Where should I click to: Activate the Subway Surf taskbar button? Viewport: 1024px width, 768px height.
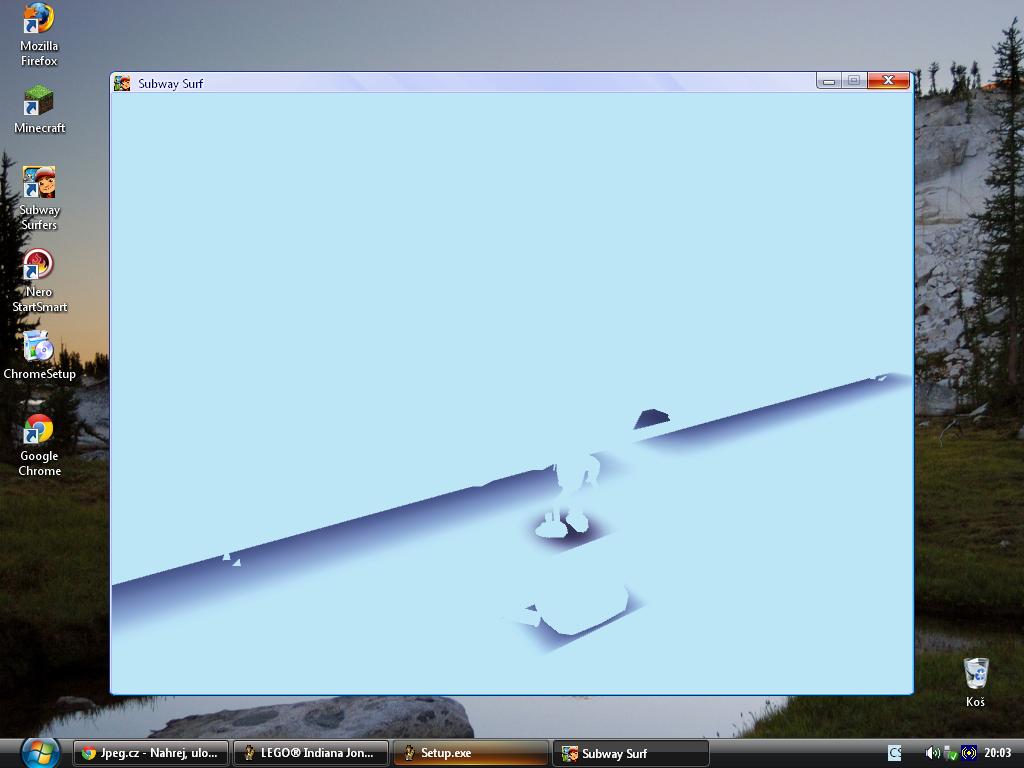pos(631,753)
